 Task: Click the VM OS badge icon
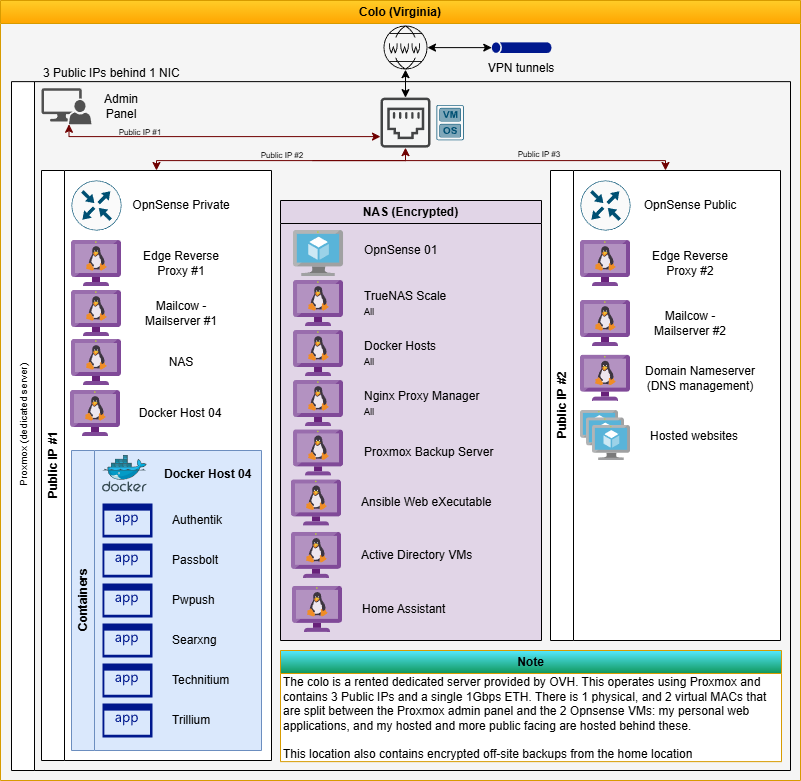450,123
